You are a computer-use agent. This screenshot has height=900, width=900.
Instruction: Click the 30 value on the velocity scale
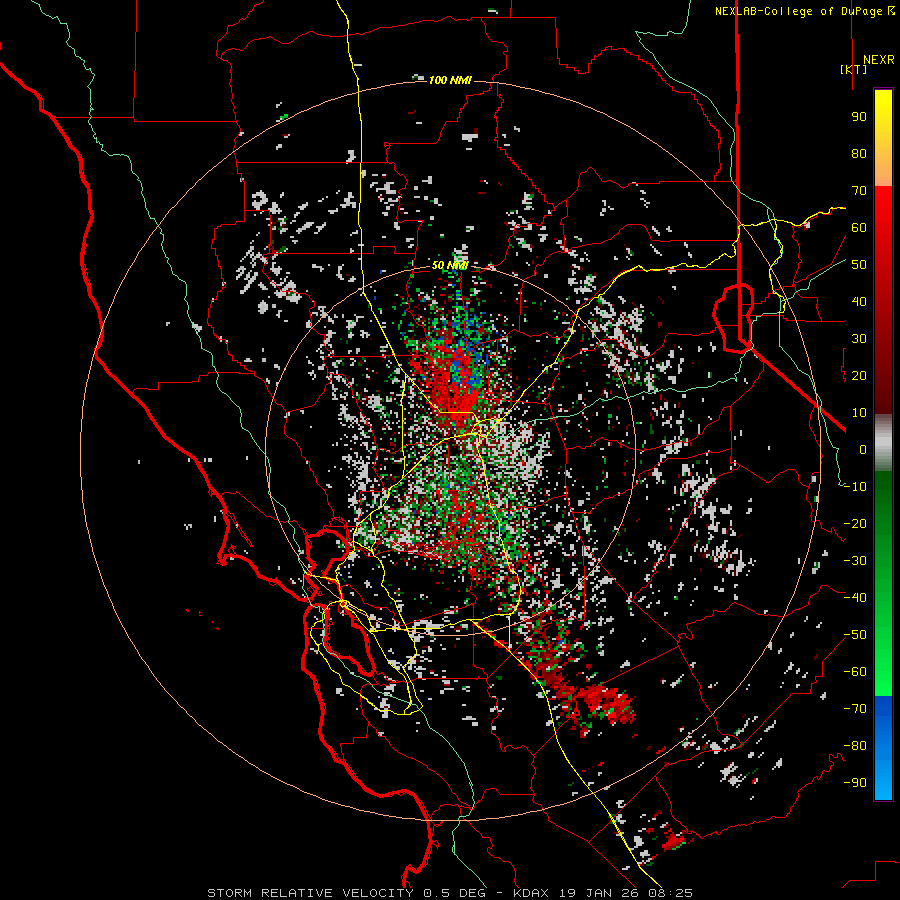click(x=859, y=339)
